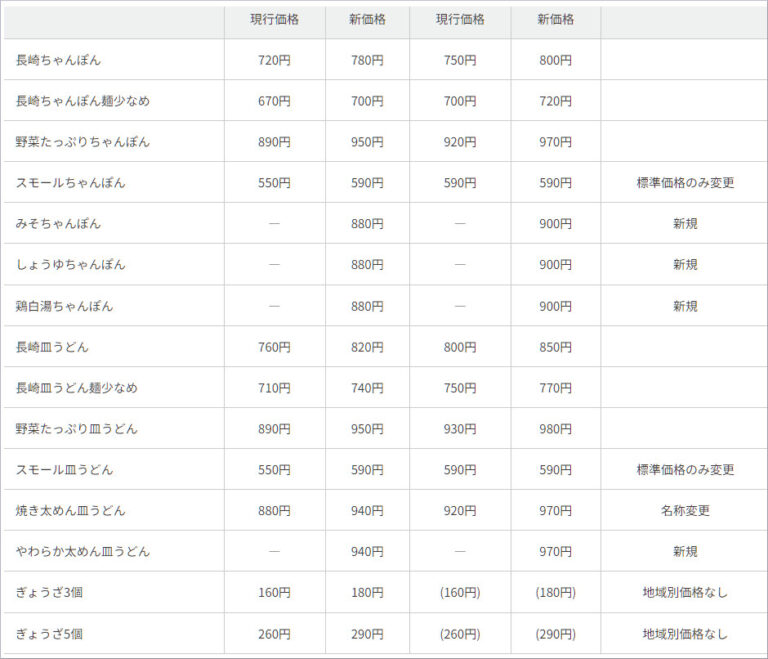Select the スモールちゃんぽん item name
The image size is (768, 659).
pyautogui.click(x=70, y=183)
